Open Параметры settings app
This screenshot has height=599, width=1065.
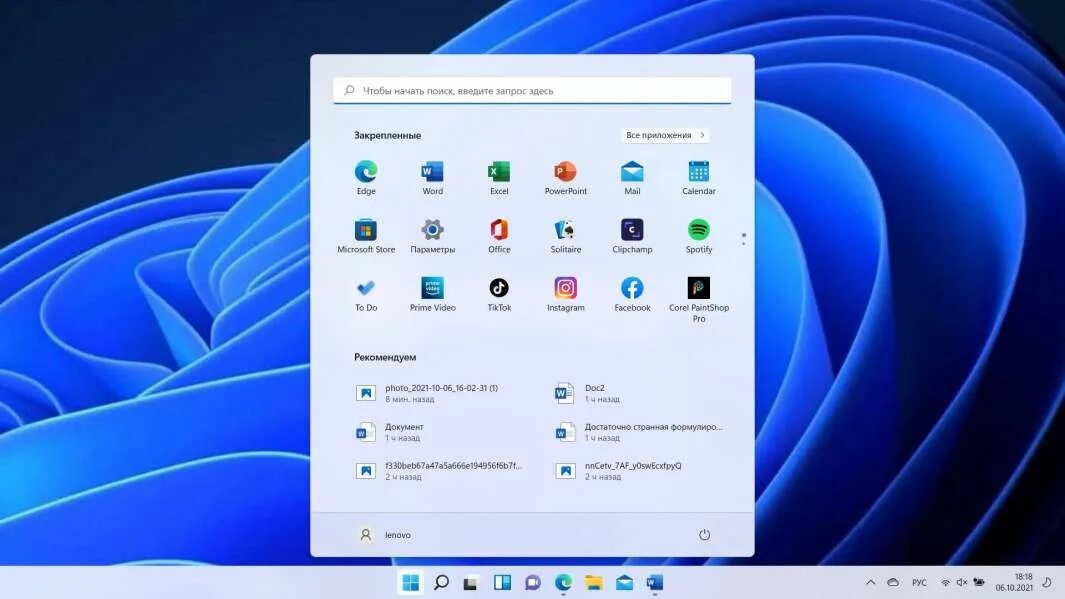point(433,236)
